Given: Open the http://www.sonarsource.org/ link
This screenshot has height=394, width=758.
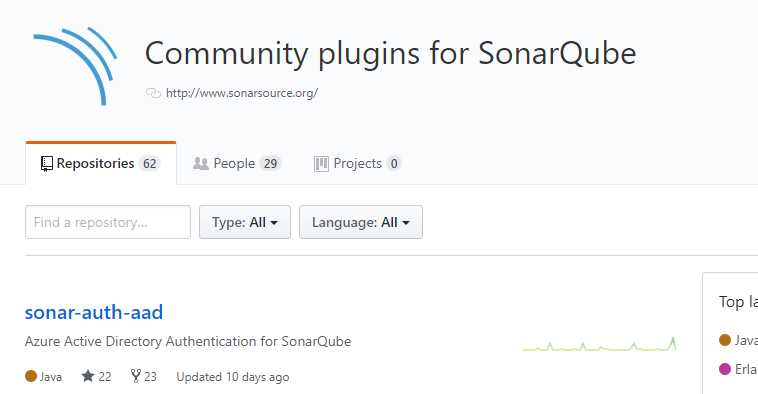Looking at the screenshot, I should pyautogui.click(x=242, y=93).
